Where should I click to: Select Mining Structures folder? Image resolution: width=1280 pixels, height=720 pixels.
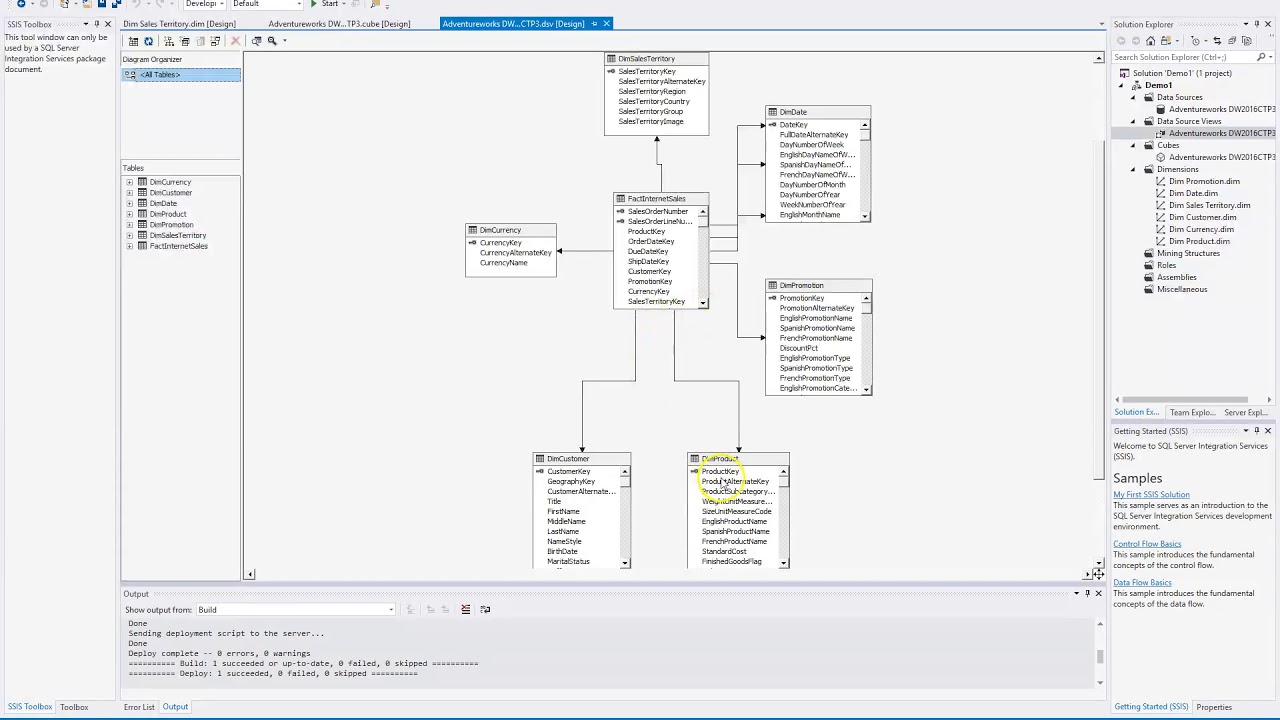1188,253
